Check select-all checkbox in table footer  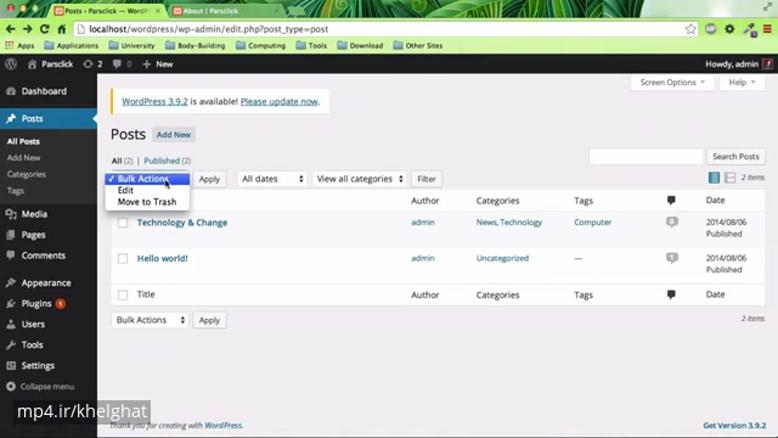pyautogui.click(x=123, y=295)
